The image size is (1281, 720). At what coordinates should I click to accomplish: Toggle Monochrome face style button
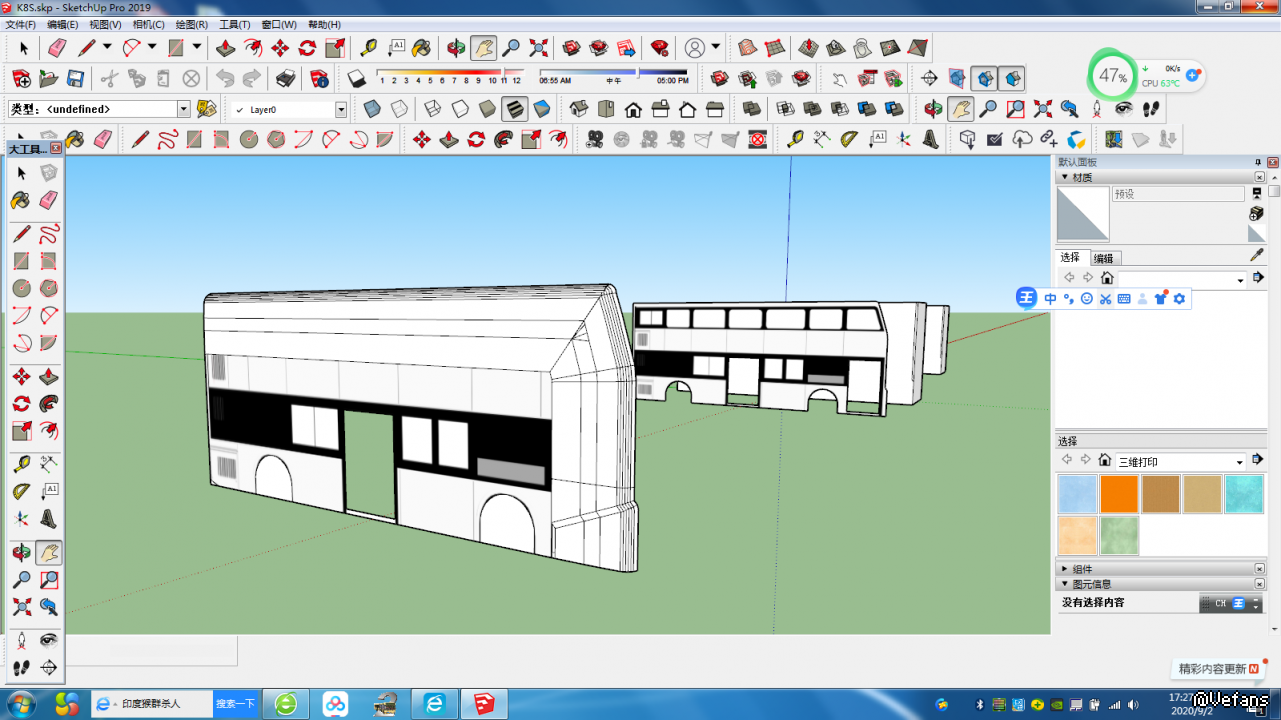(541, 108)
